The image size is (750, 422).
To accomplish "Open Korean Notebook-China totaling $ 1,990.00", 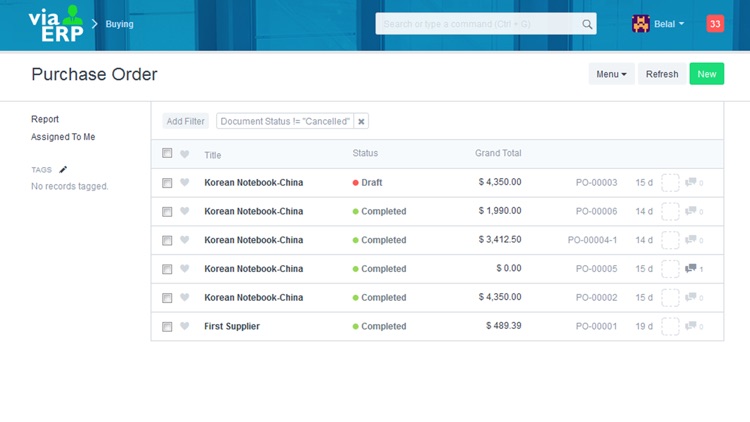I will click(254, 211).
